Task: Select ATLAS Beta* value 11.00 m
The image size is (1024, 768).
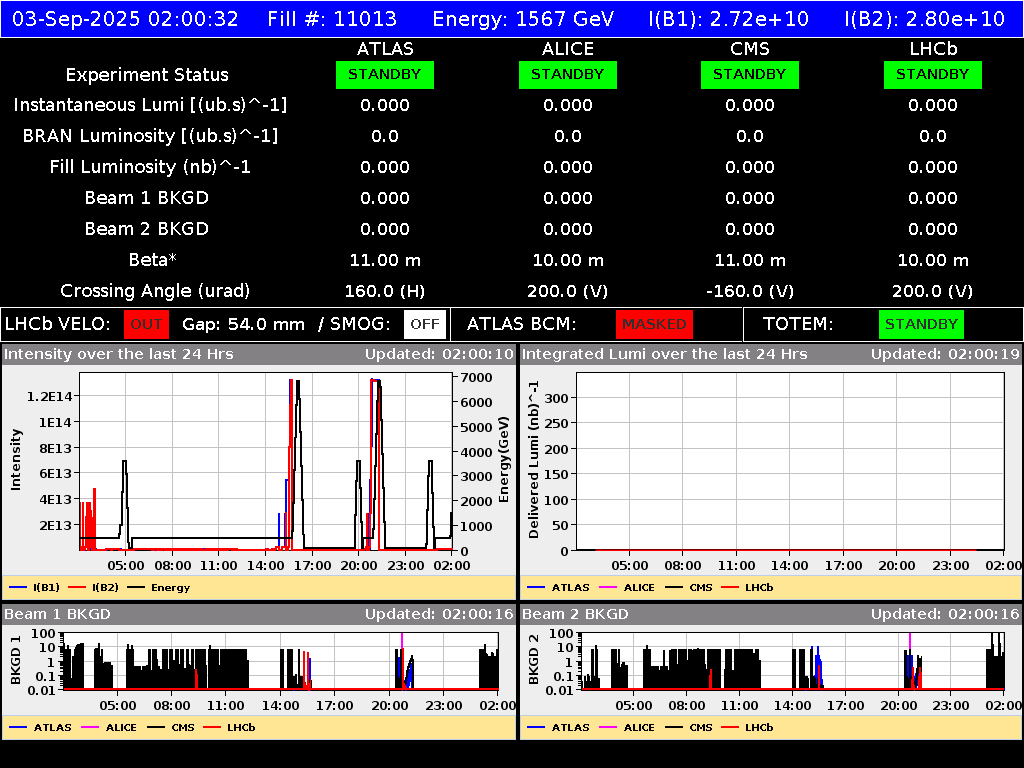Action: [x=385, y=261]
